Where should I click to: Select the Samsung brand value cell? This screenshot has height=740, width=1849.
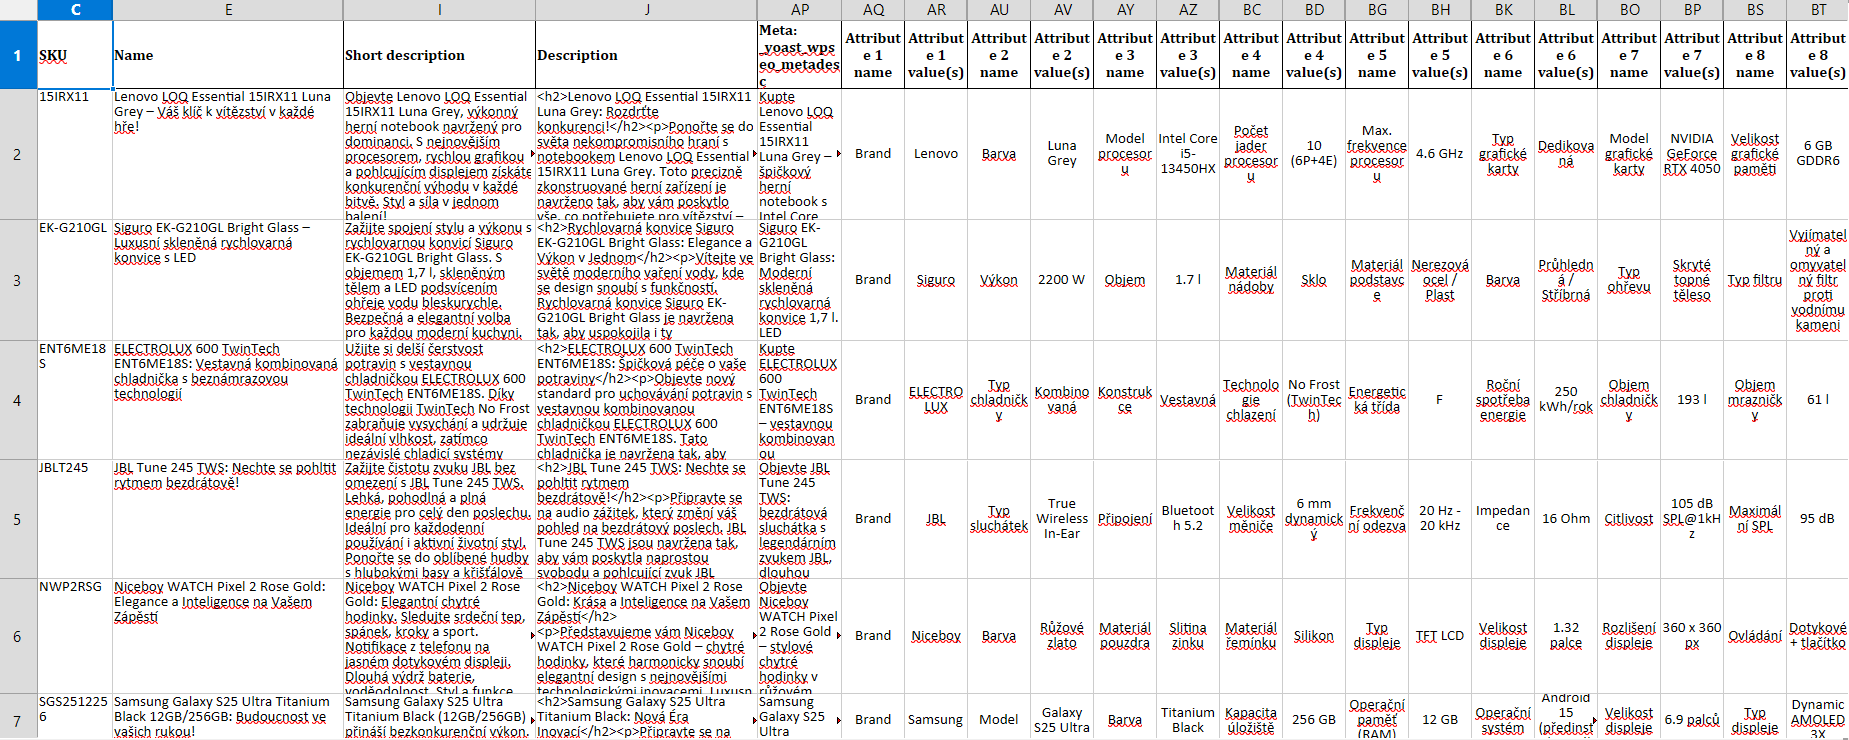tap(935, 719)
